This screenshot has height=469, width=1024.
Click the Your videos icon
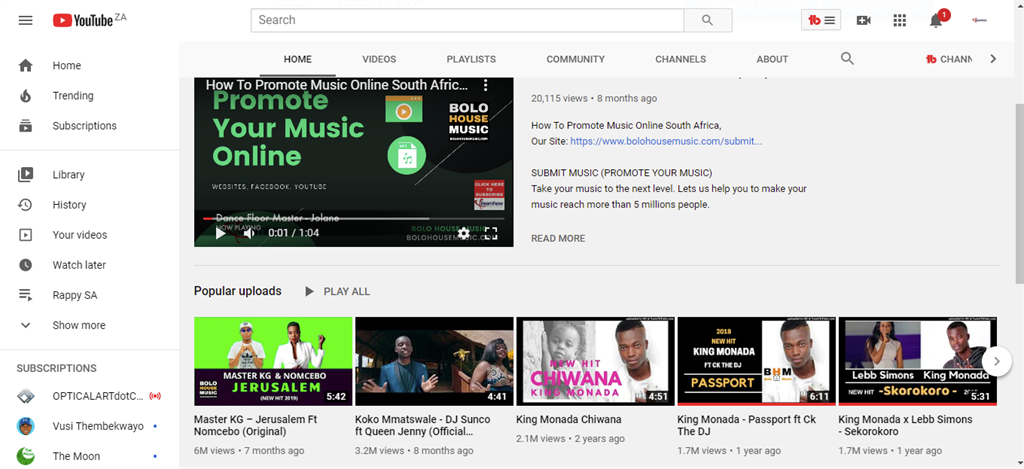(x=25, y=234)
